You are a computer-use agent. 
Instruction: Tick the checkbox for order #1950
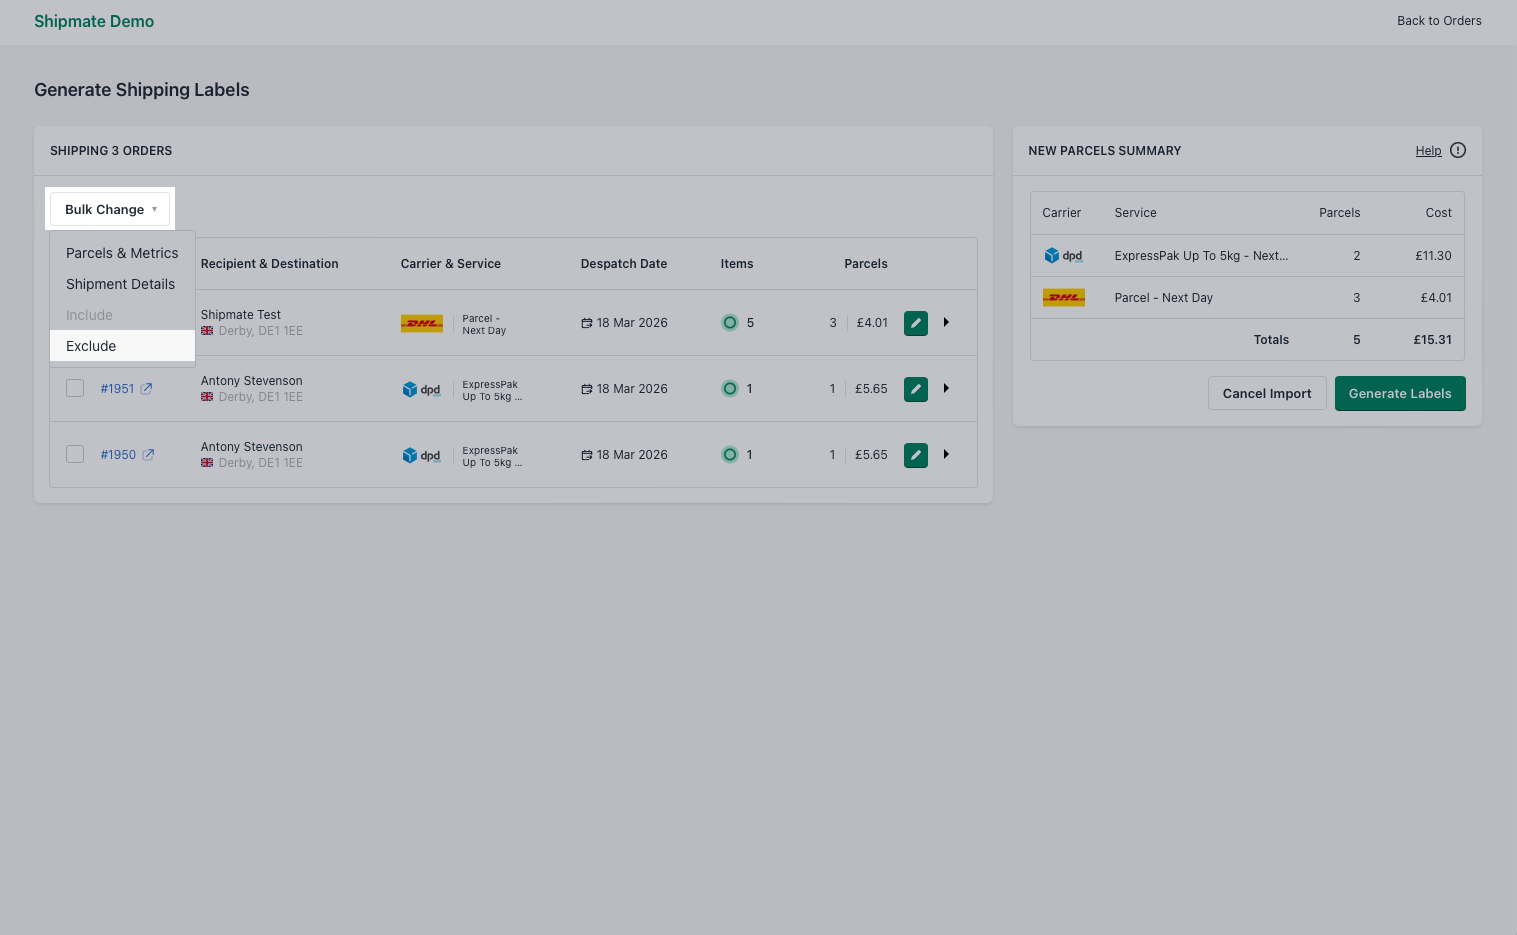point(74,454)
